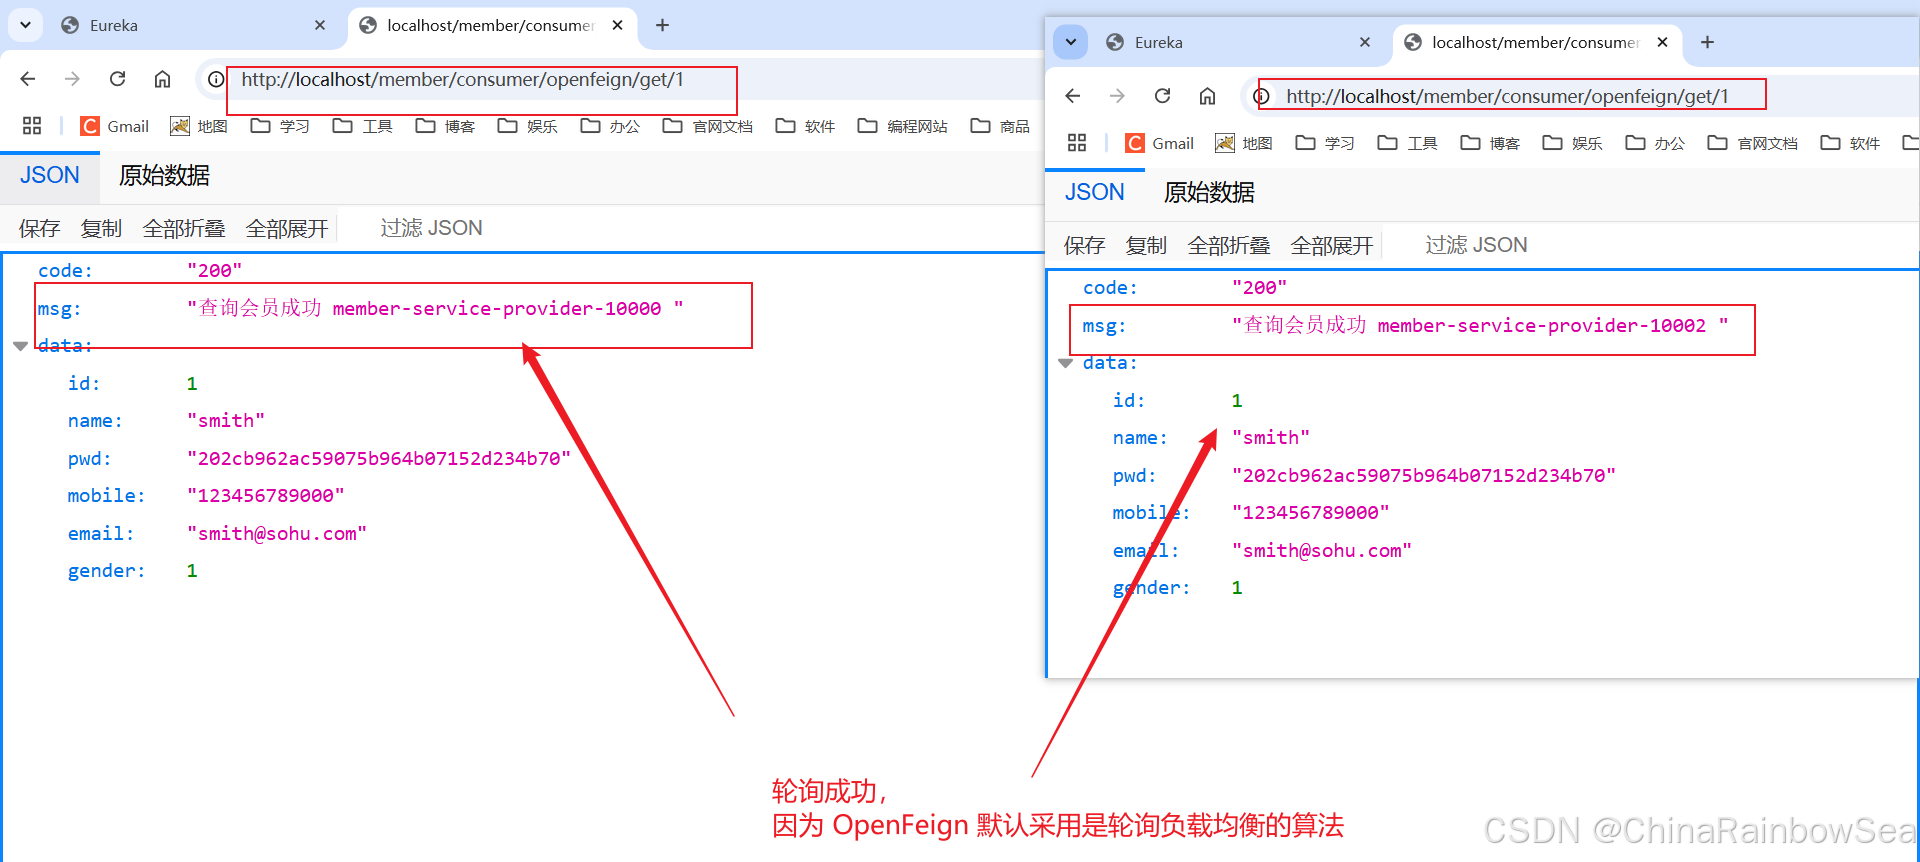Click 复制 button in right JSON viewer
1920x862 pixels.
click(x=1146, y=246)
